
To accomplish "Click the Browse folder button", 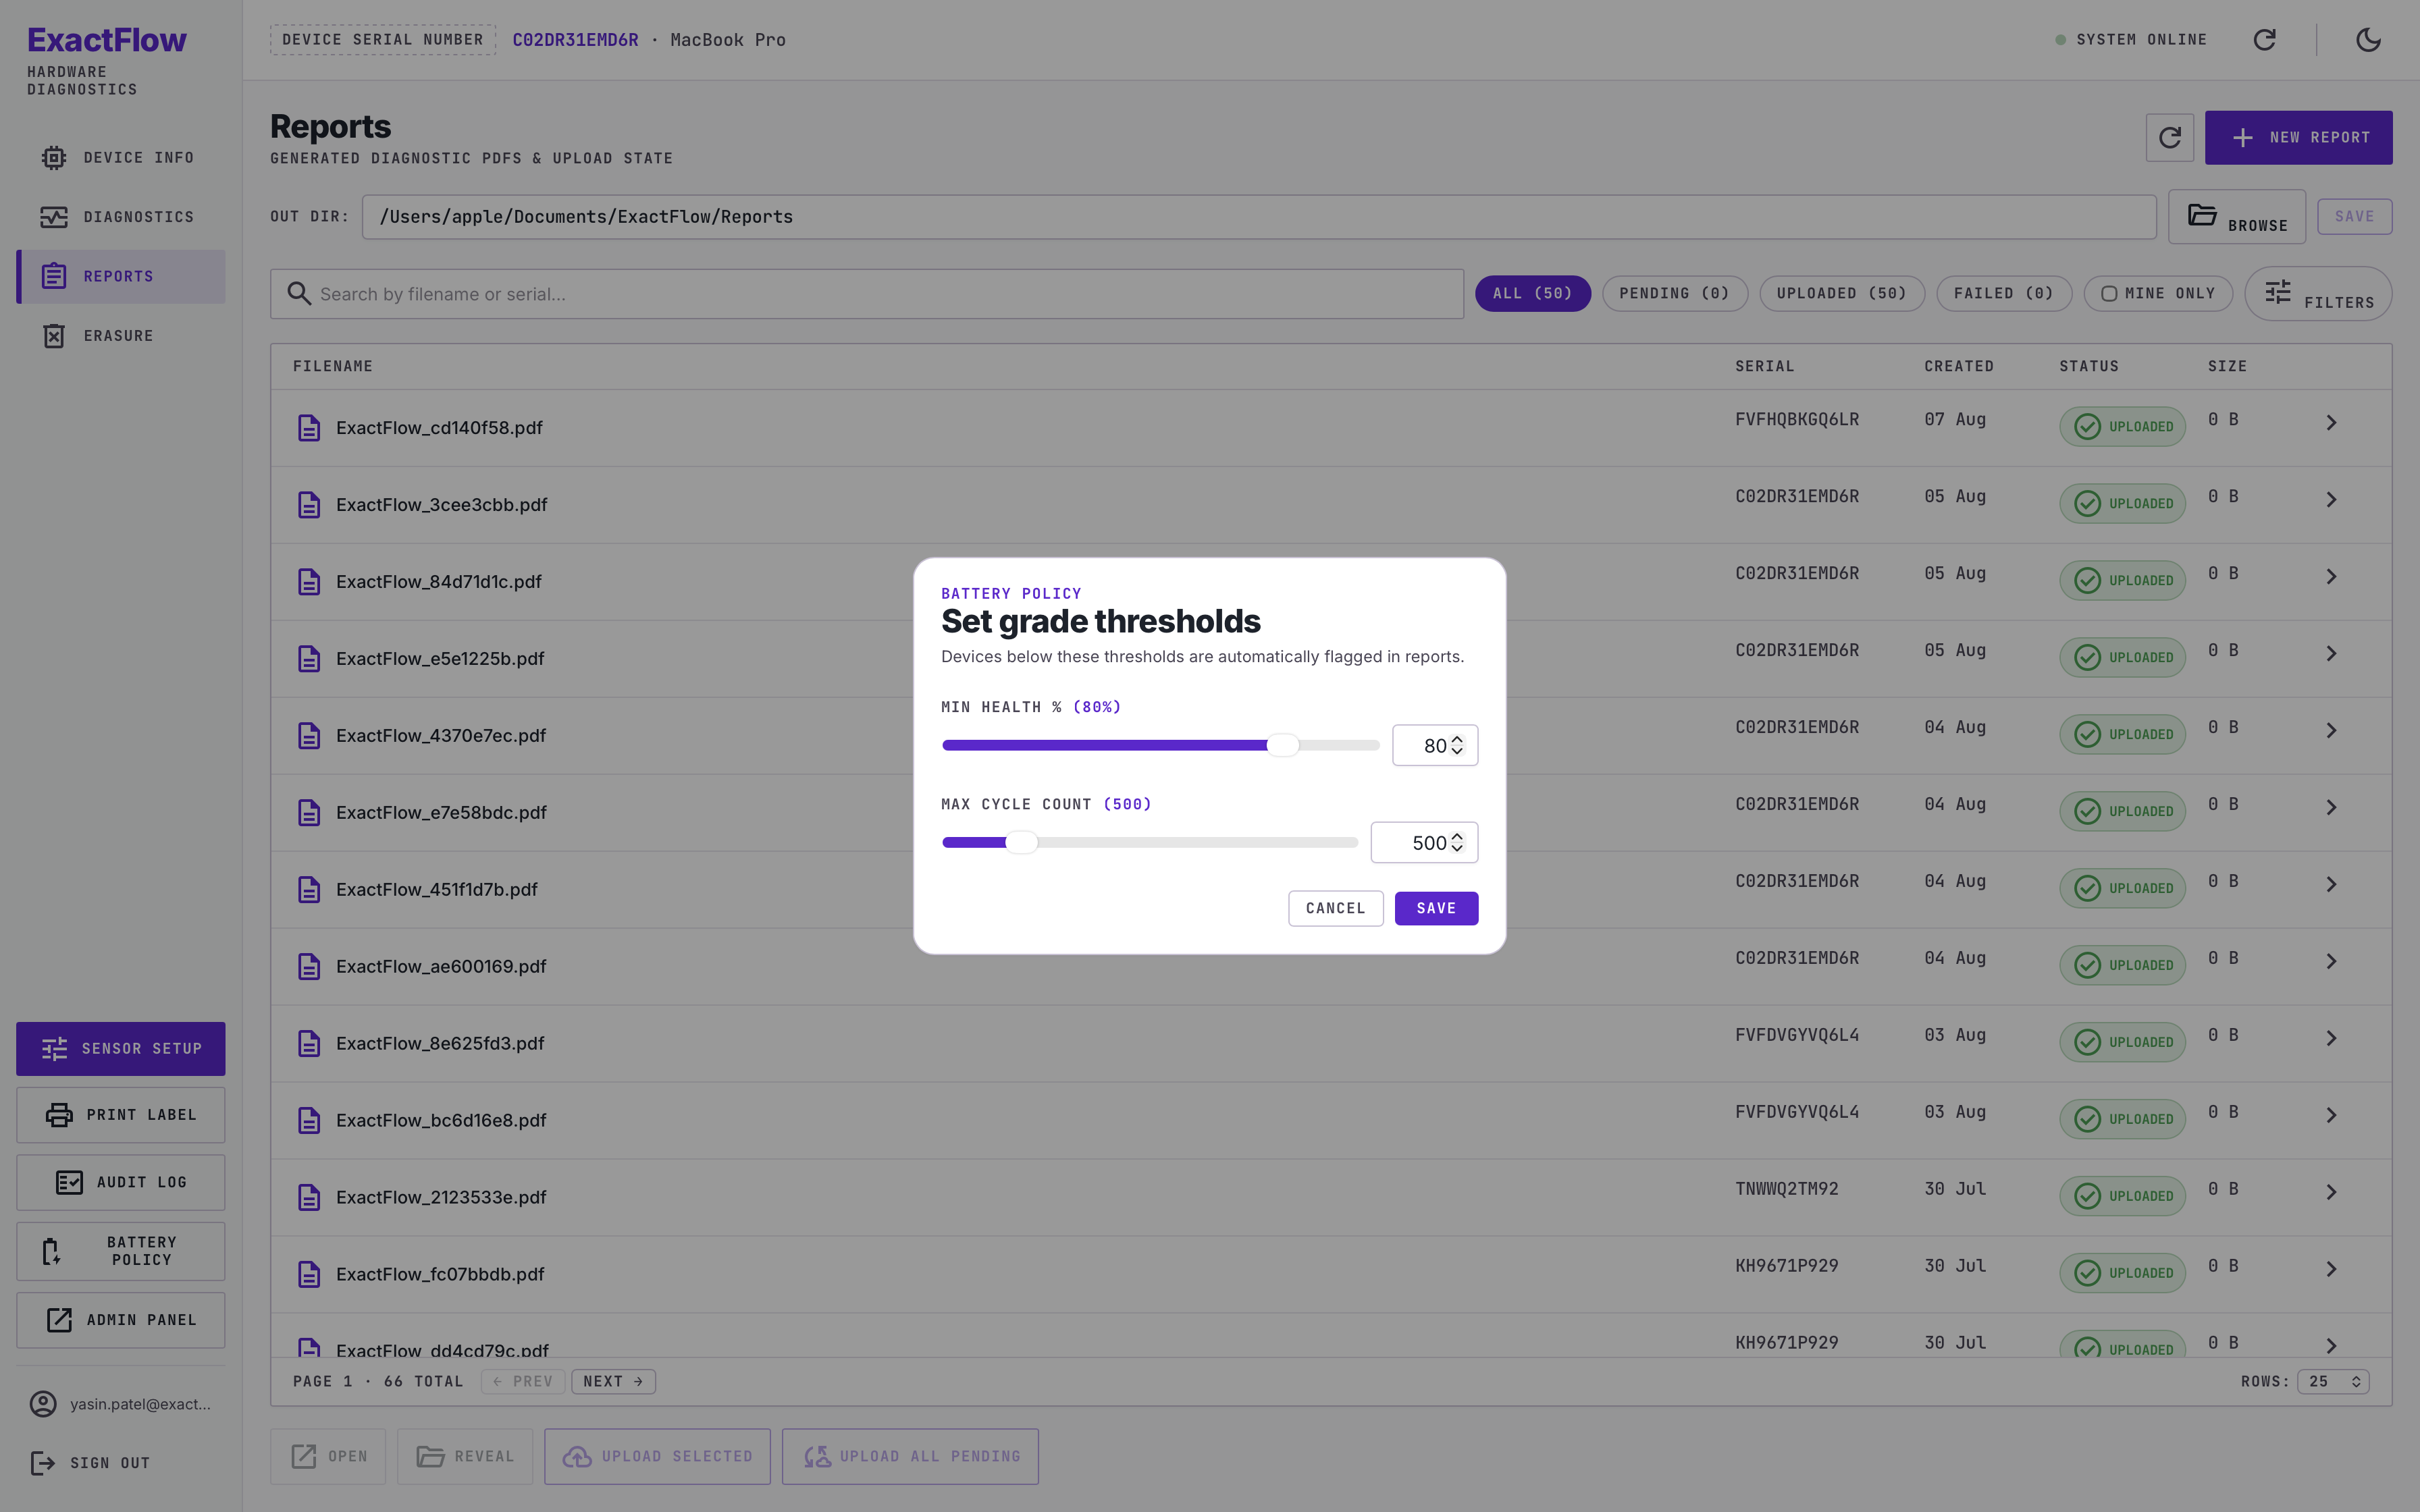I will pos(2236,217).
